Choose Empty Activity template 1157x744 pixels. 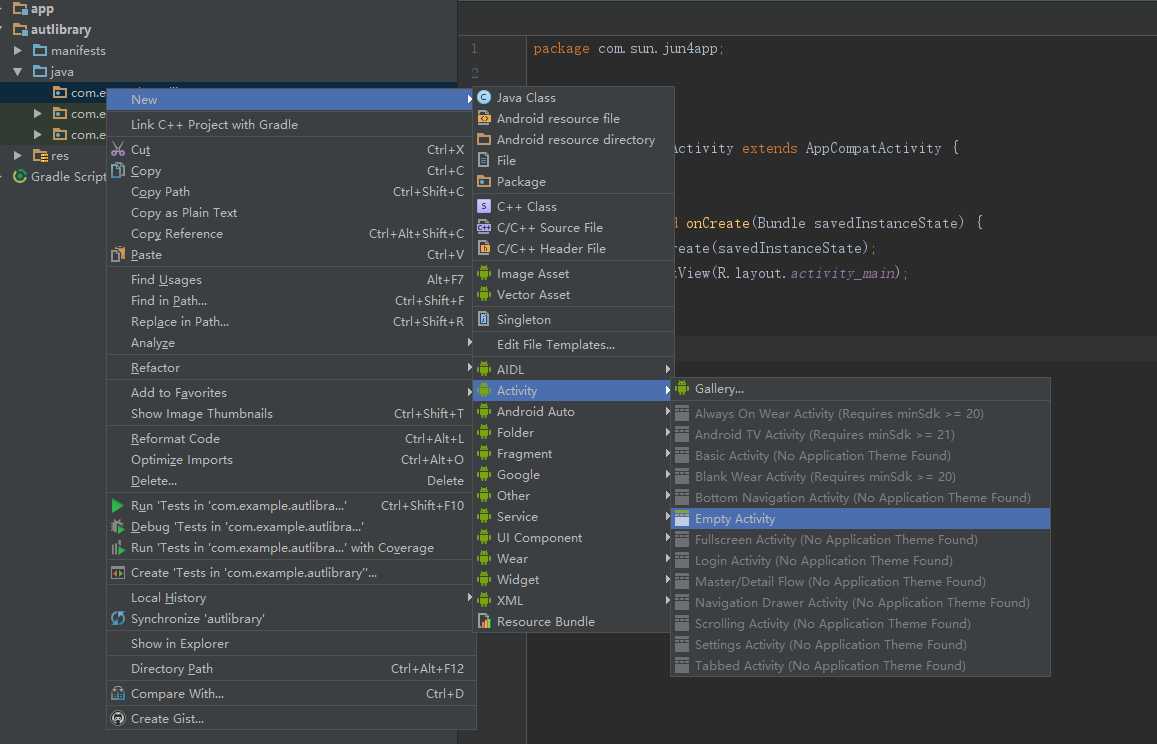860,519
